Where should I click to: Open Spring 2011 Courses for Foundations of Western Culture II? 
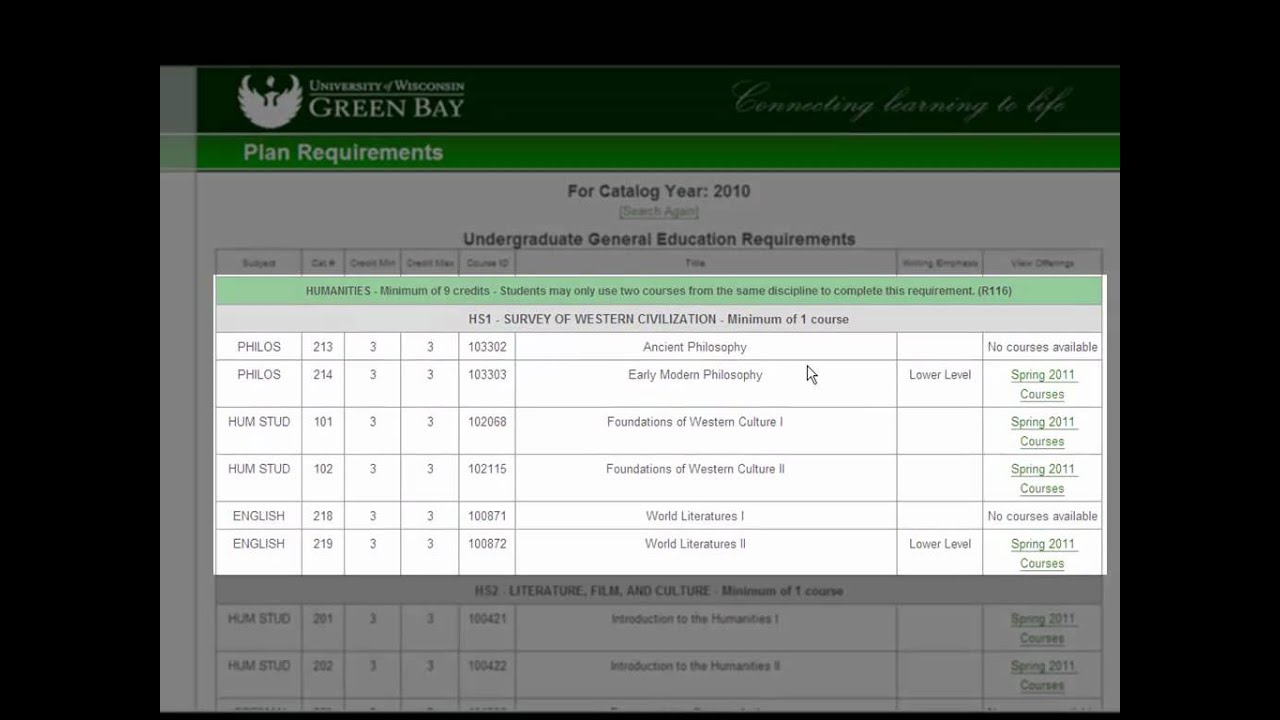[1042, 478]
